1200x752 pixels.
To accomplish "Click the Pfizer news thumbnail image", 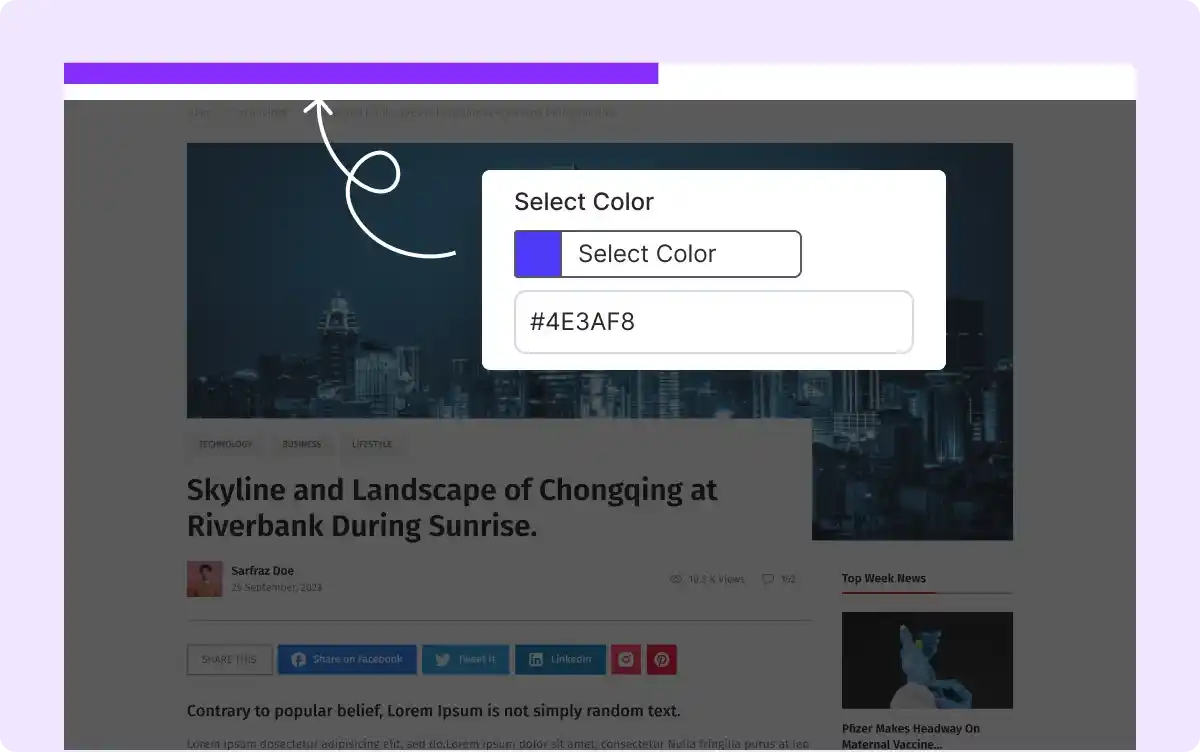I will (x=927, y=660).
